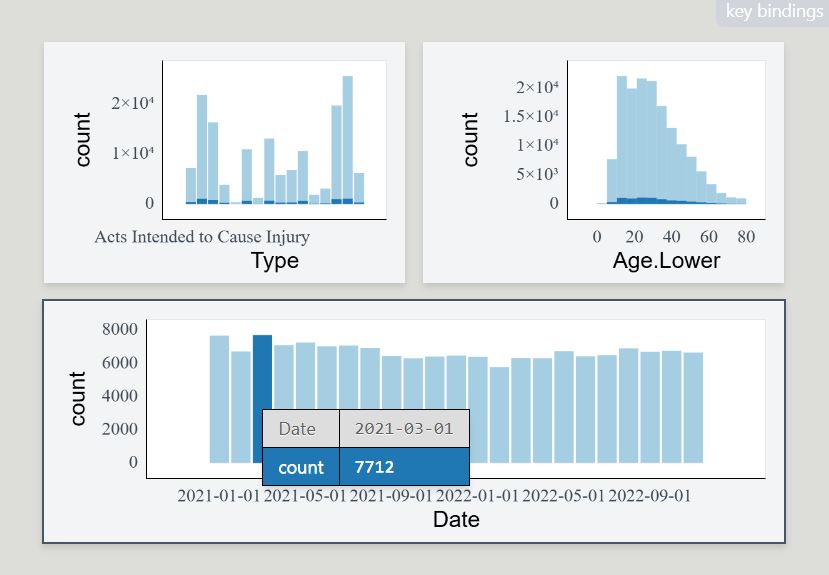Click the Type x-axis title

pos(275,261)
